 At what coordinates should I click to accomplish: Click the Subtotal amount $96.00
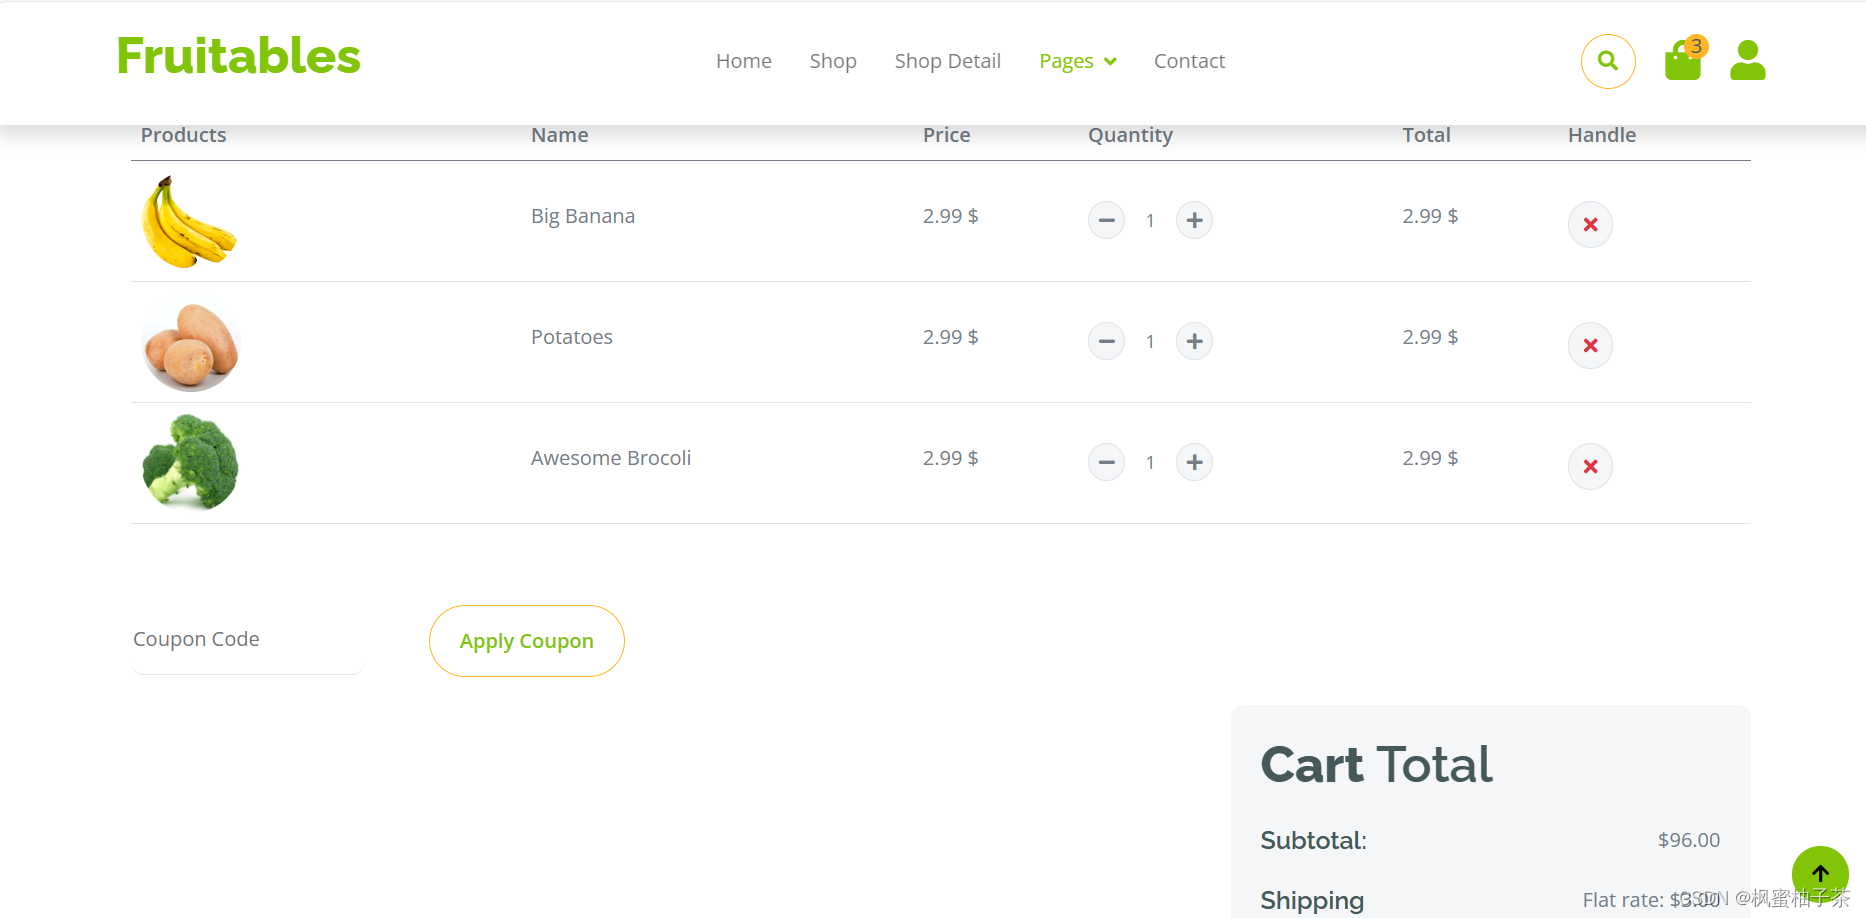(x=1689, y=840)
